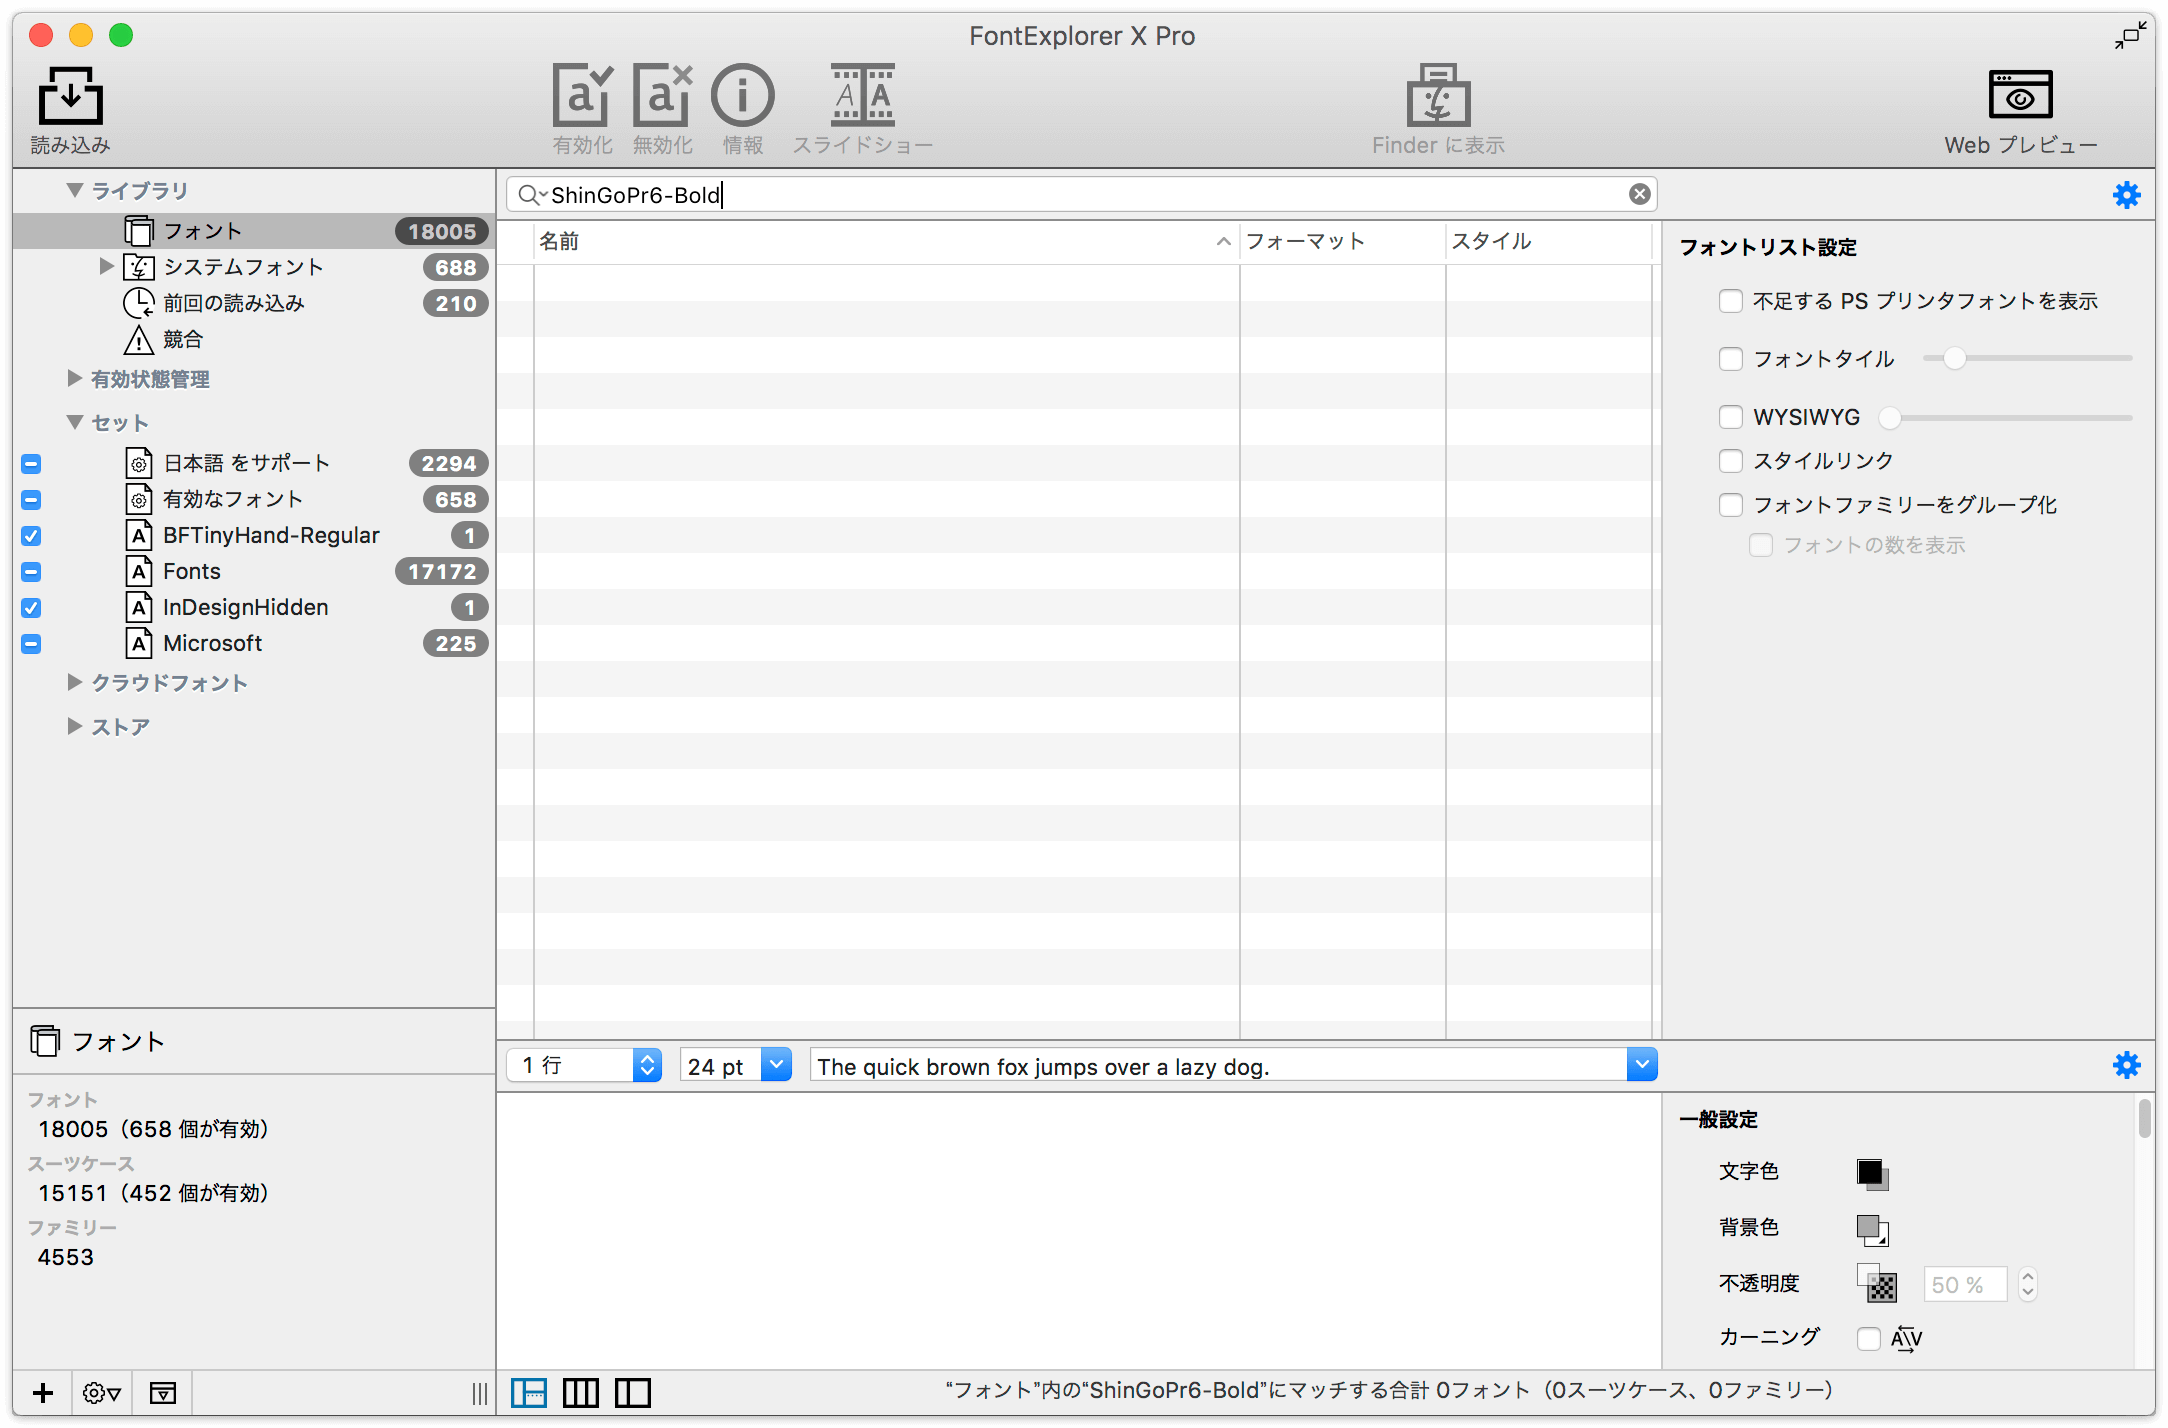Screen dimensions: 2168x1428
Task: Enable フォントファミリーをグループ化 checkbox
Action: (x=1731, y=505)
